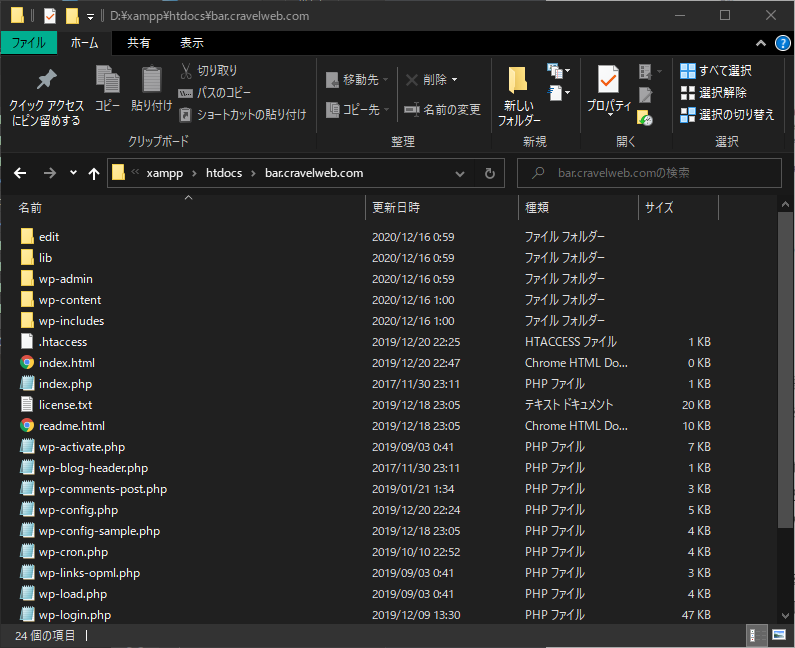Create a New folder
Screen dimensions: 795x648
(x=518, y=95)
